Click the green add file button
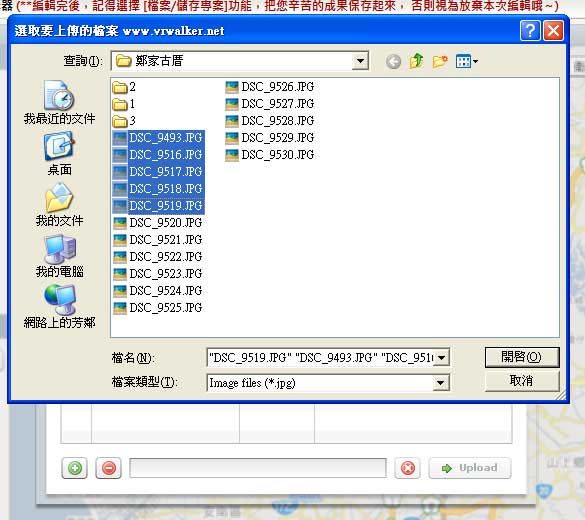585x520 pixels. click(75, 468)
